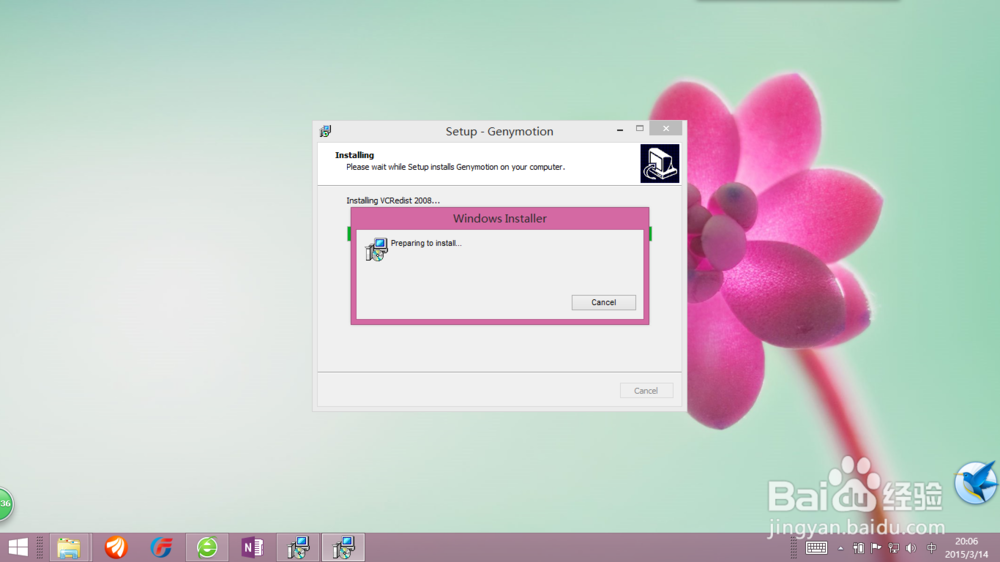Click the bold 'Installing' heading
Viewport: 1000px width, 562px height.
[x=355, y=155]
